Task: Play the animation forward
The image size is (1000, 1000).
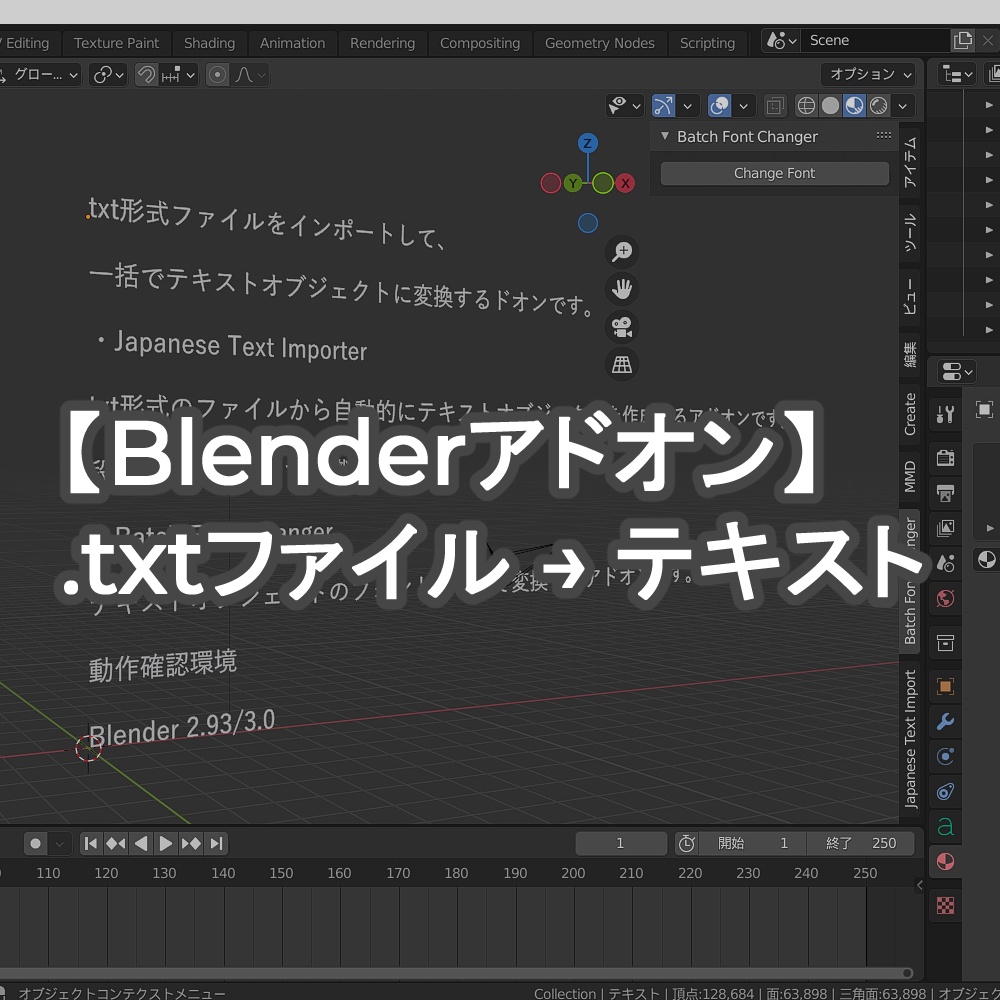Action: (x=165, y=844)
